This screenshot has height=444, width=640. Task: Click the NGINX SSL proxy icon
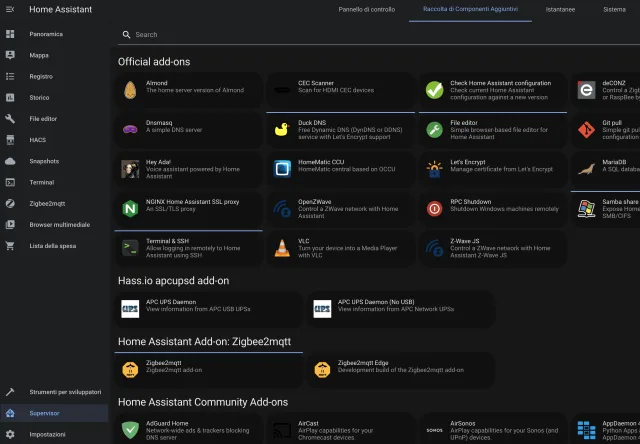click(x=130, y=208)
